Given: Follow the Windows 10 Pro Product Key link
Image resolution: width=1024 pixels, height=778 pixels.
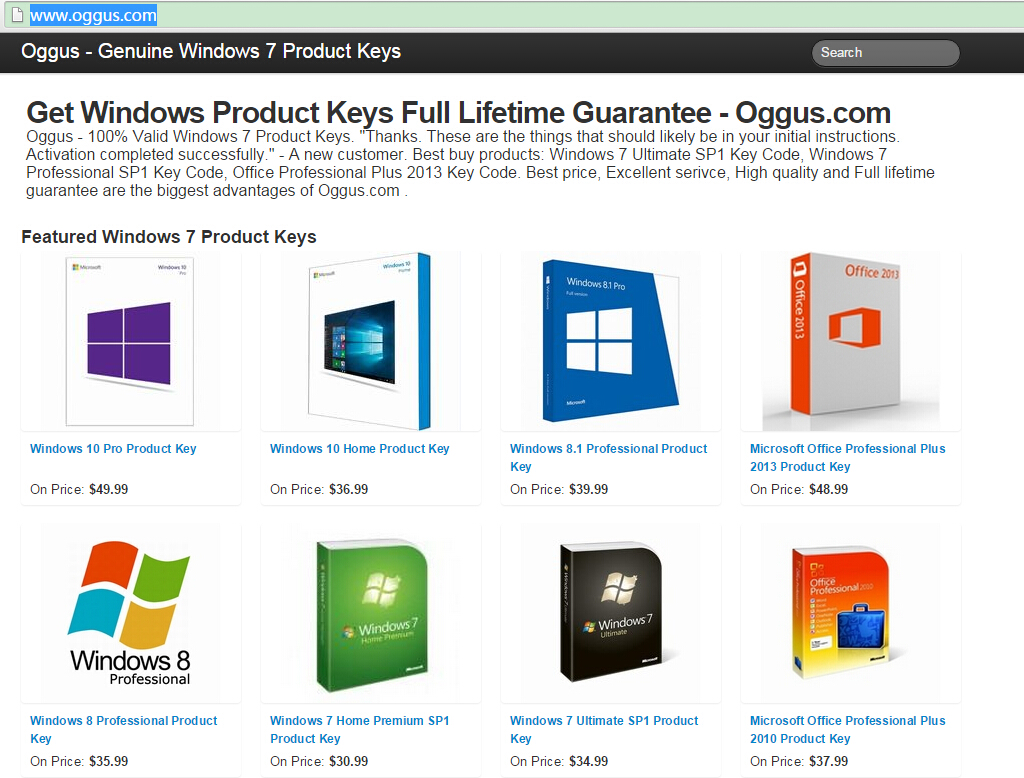Looking at the screenshot, I should pyautogui.click(x=113, y=449).
